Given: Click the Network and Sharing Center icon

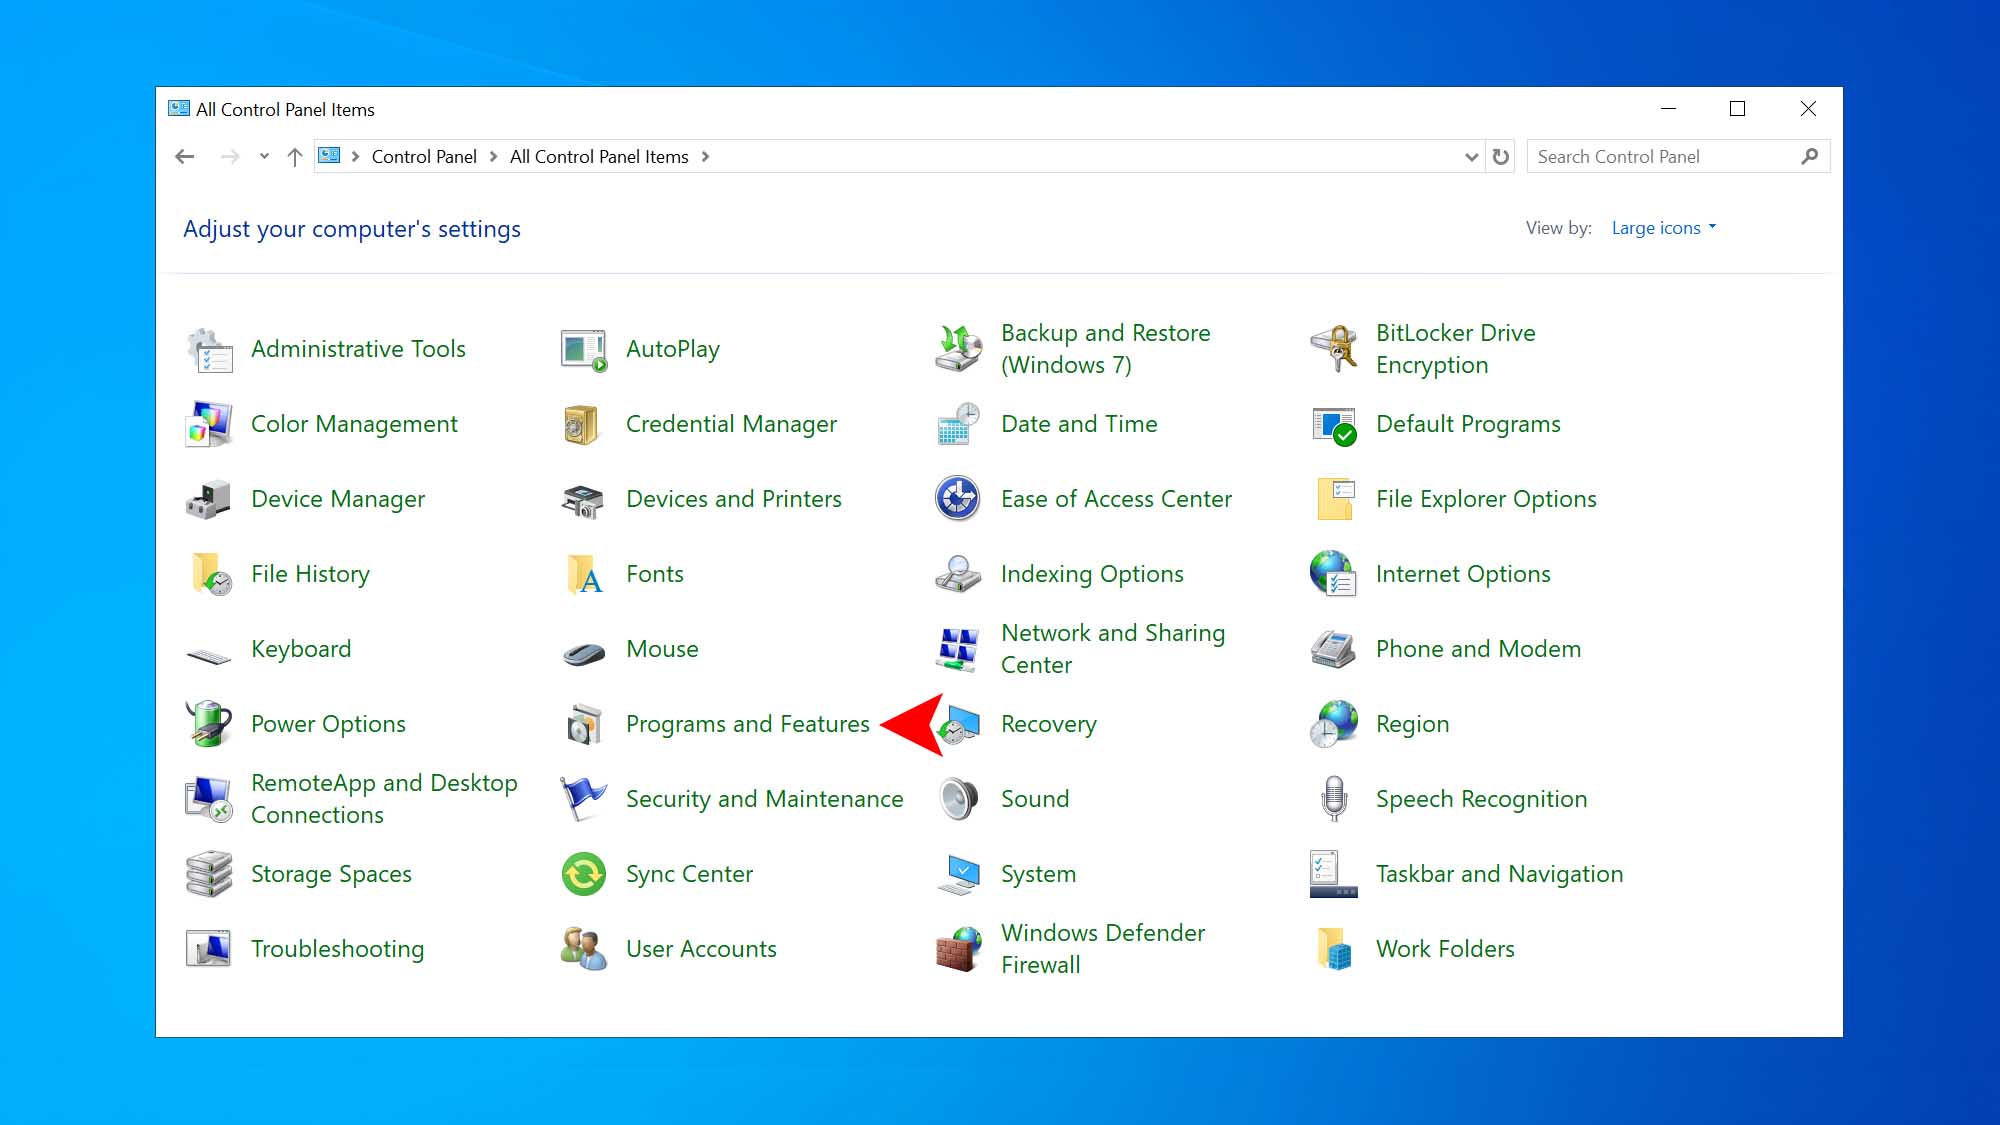Looking at the screenshot, I should pos(959,649).
